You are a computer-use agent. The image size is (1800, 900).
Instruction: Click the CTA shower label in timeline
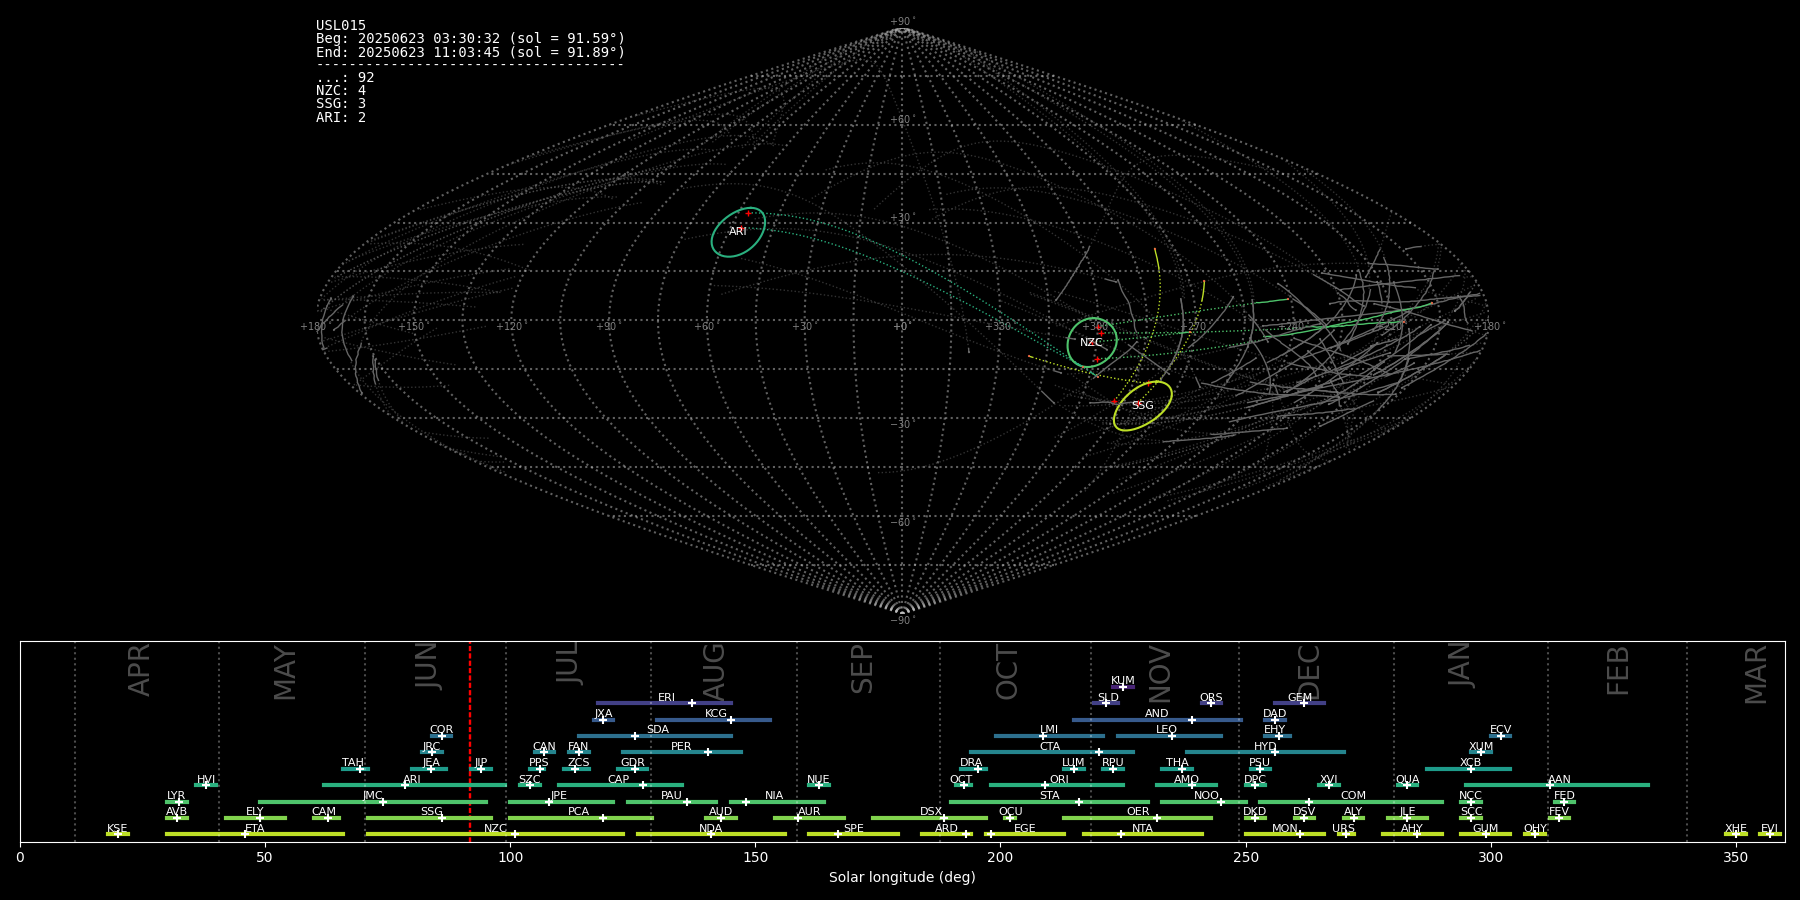[x=1050, y=747]
